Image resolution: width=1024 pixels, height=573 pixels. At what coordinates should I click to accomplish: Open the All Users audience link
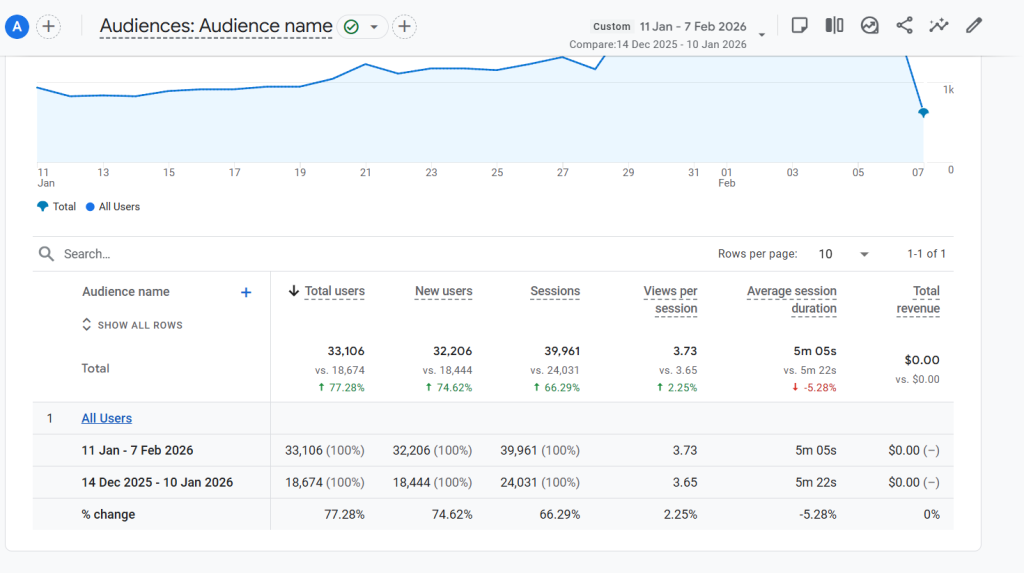106,418
